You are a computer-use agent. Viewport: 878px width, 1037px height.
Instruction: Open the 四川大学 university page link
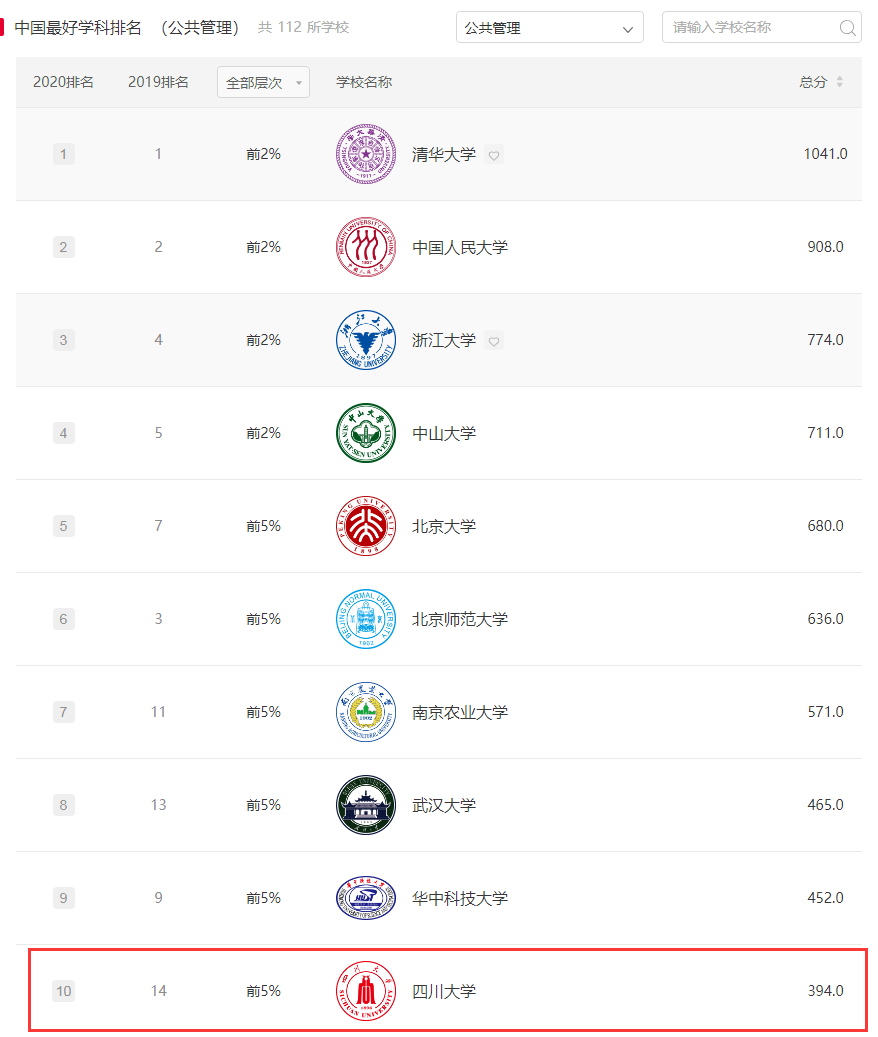point(443,990)
